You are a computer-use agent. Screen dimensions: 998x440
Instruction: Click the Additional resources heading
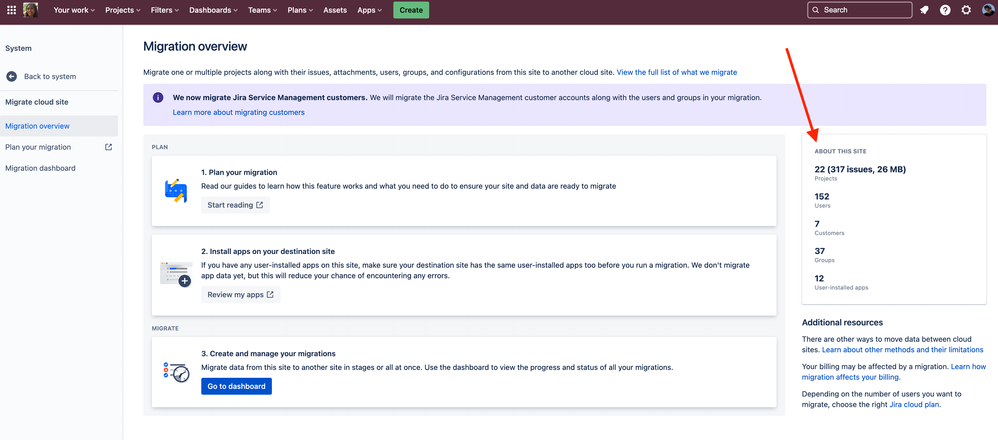(842, 323)
